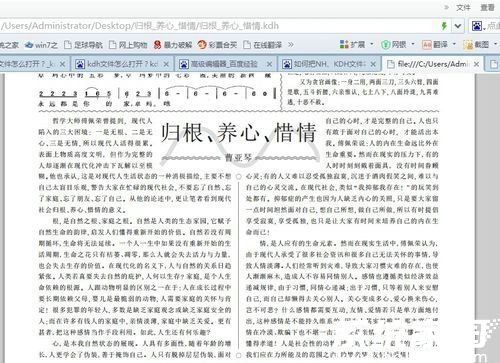The height and width of the screenshot is (363, 500).
Task: Click the Baidu paw search engine icon
Action: click(x=477, y=26)
